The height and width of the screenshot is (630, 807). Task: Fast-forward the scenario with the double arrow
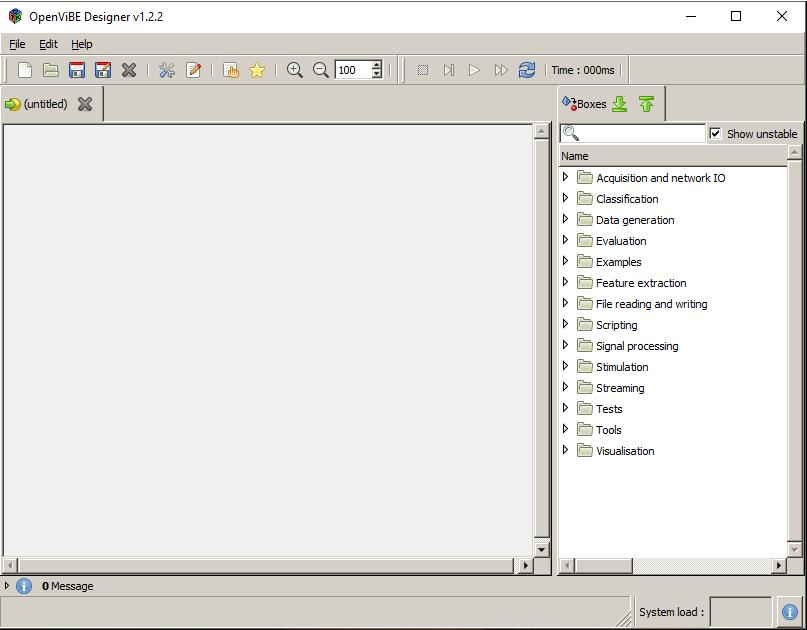pos(501,70)
